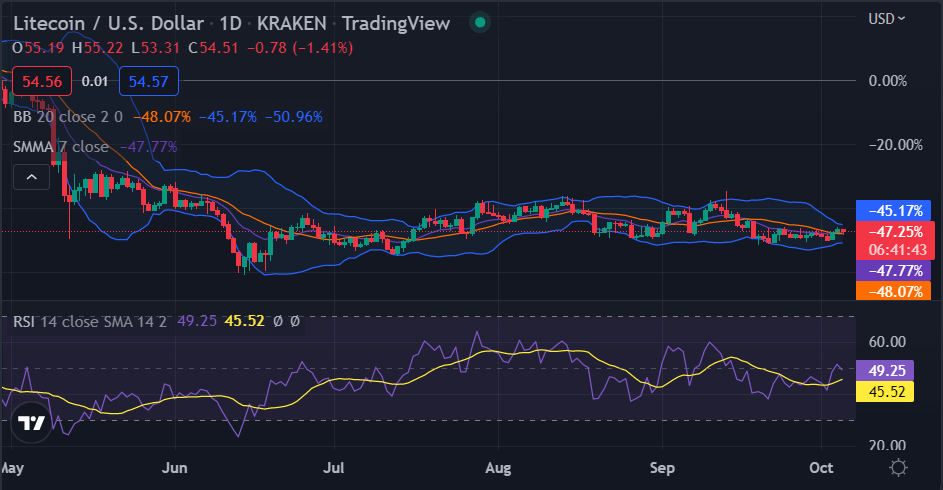943x490 pixels.
Task: Click the orange -48.07% BB basis price label
Action: pos(894,292)
